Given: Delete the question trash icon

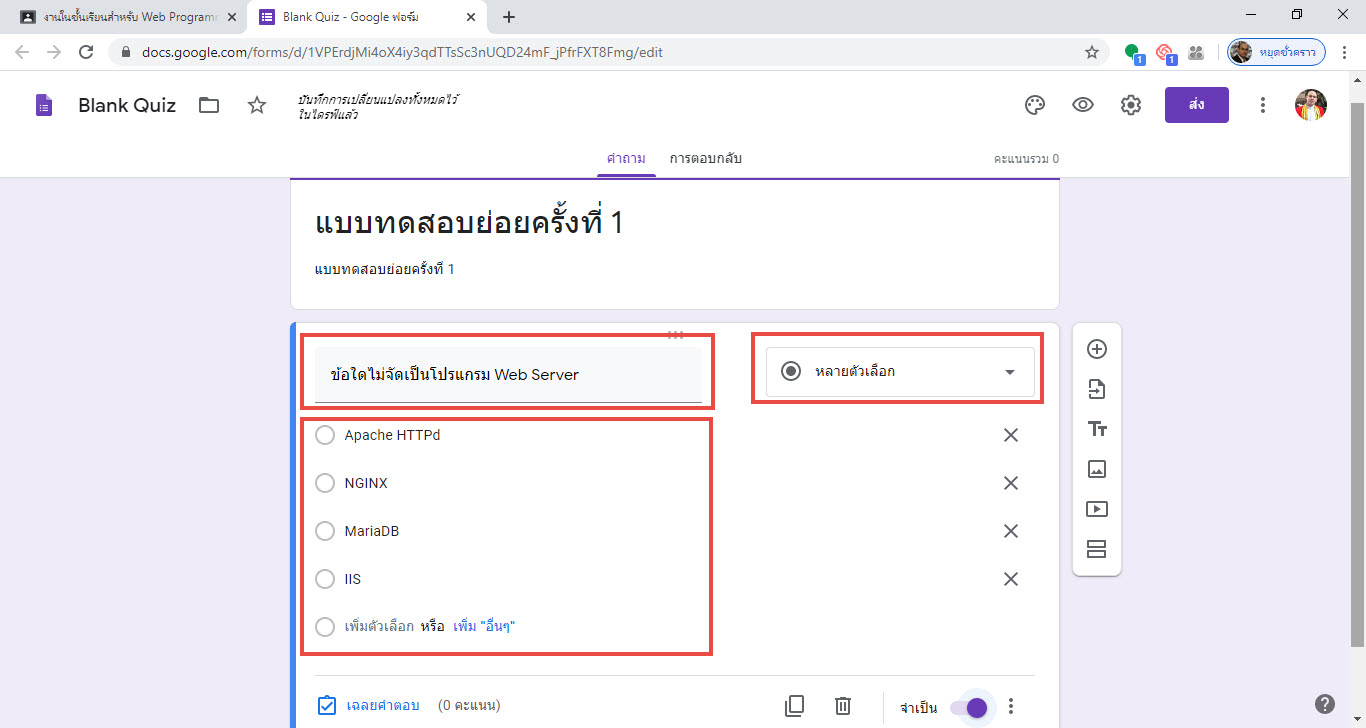Looking at the screenshot, I should point(843,706).
